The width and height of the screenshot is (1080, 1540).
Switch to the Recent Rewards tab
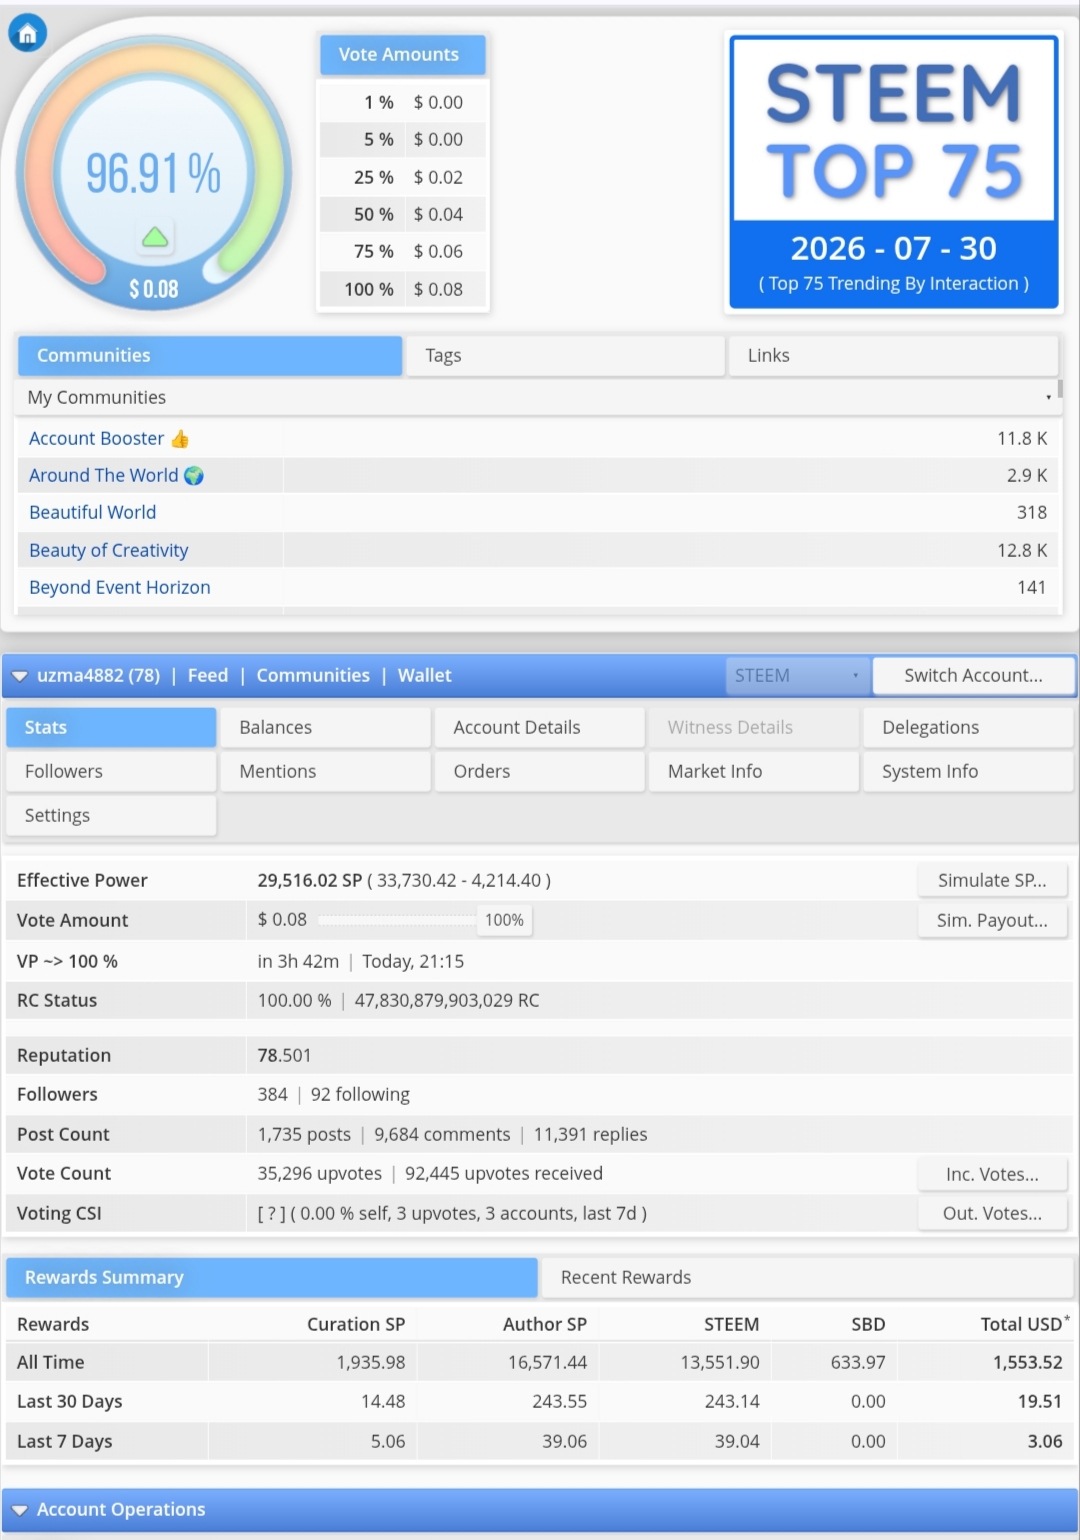coord(807,1278)
